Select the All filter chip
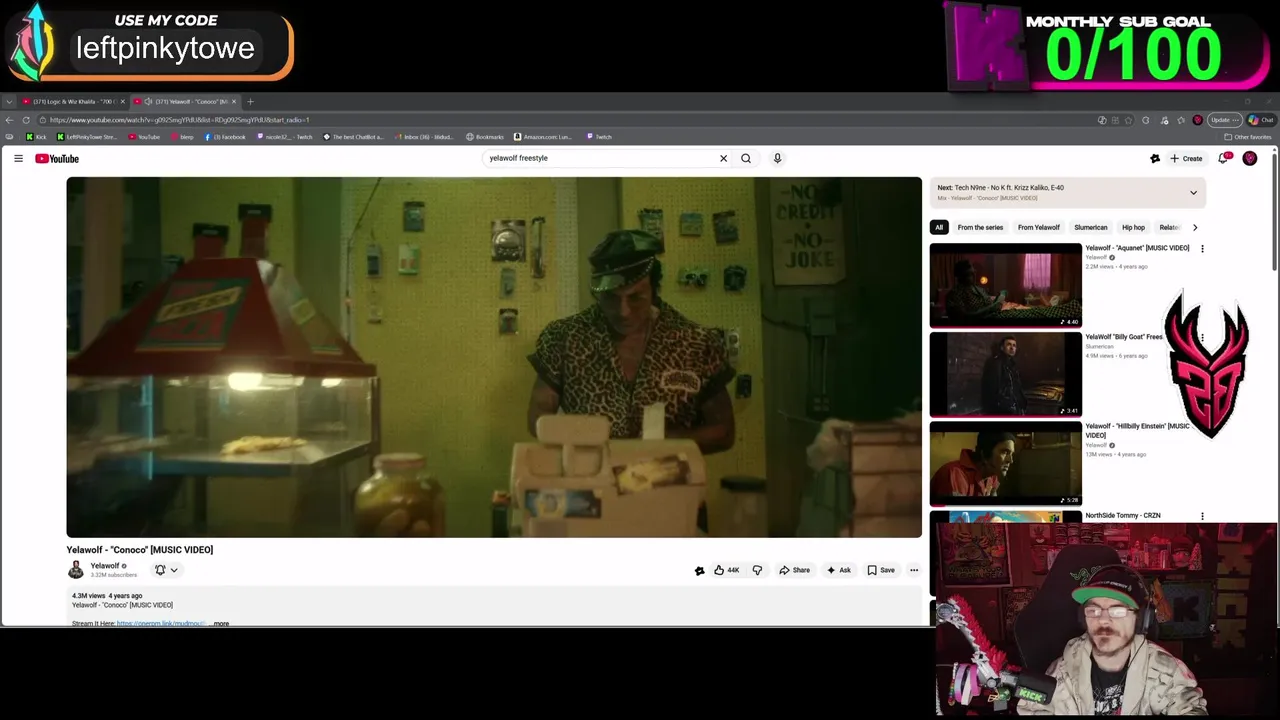Screen dimensions: 1280x720 (939, 227)
